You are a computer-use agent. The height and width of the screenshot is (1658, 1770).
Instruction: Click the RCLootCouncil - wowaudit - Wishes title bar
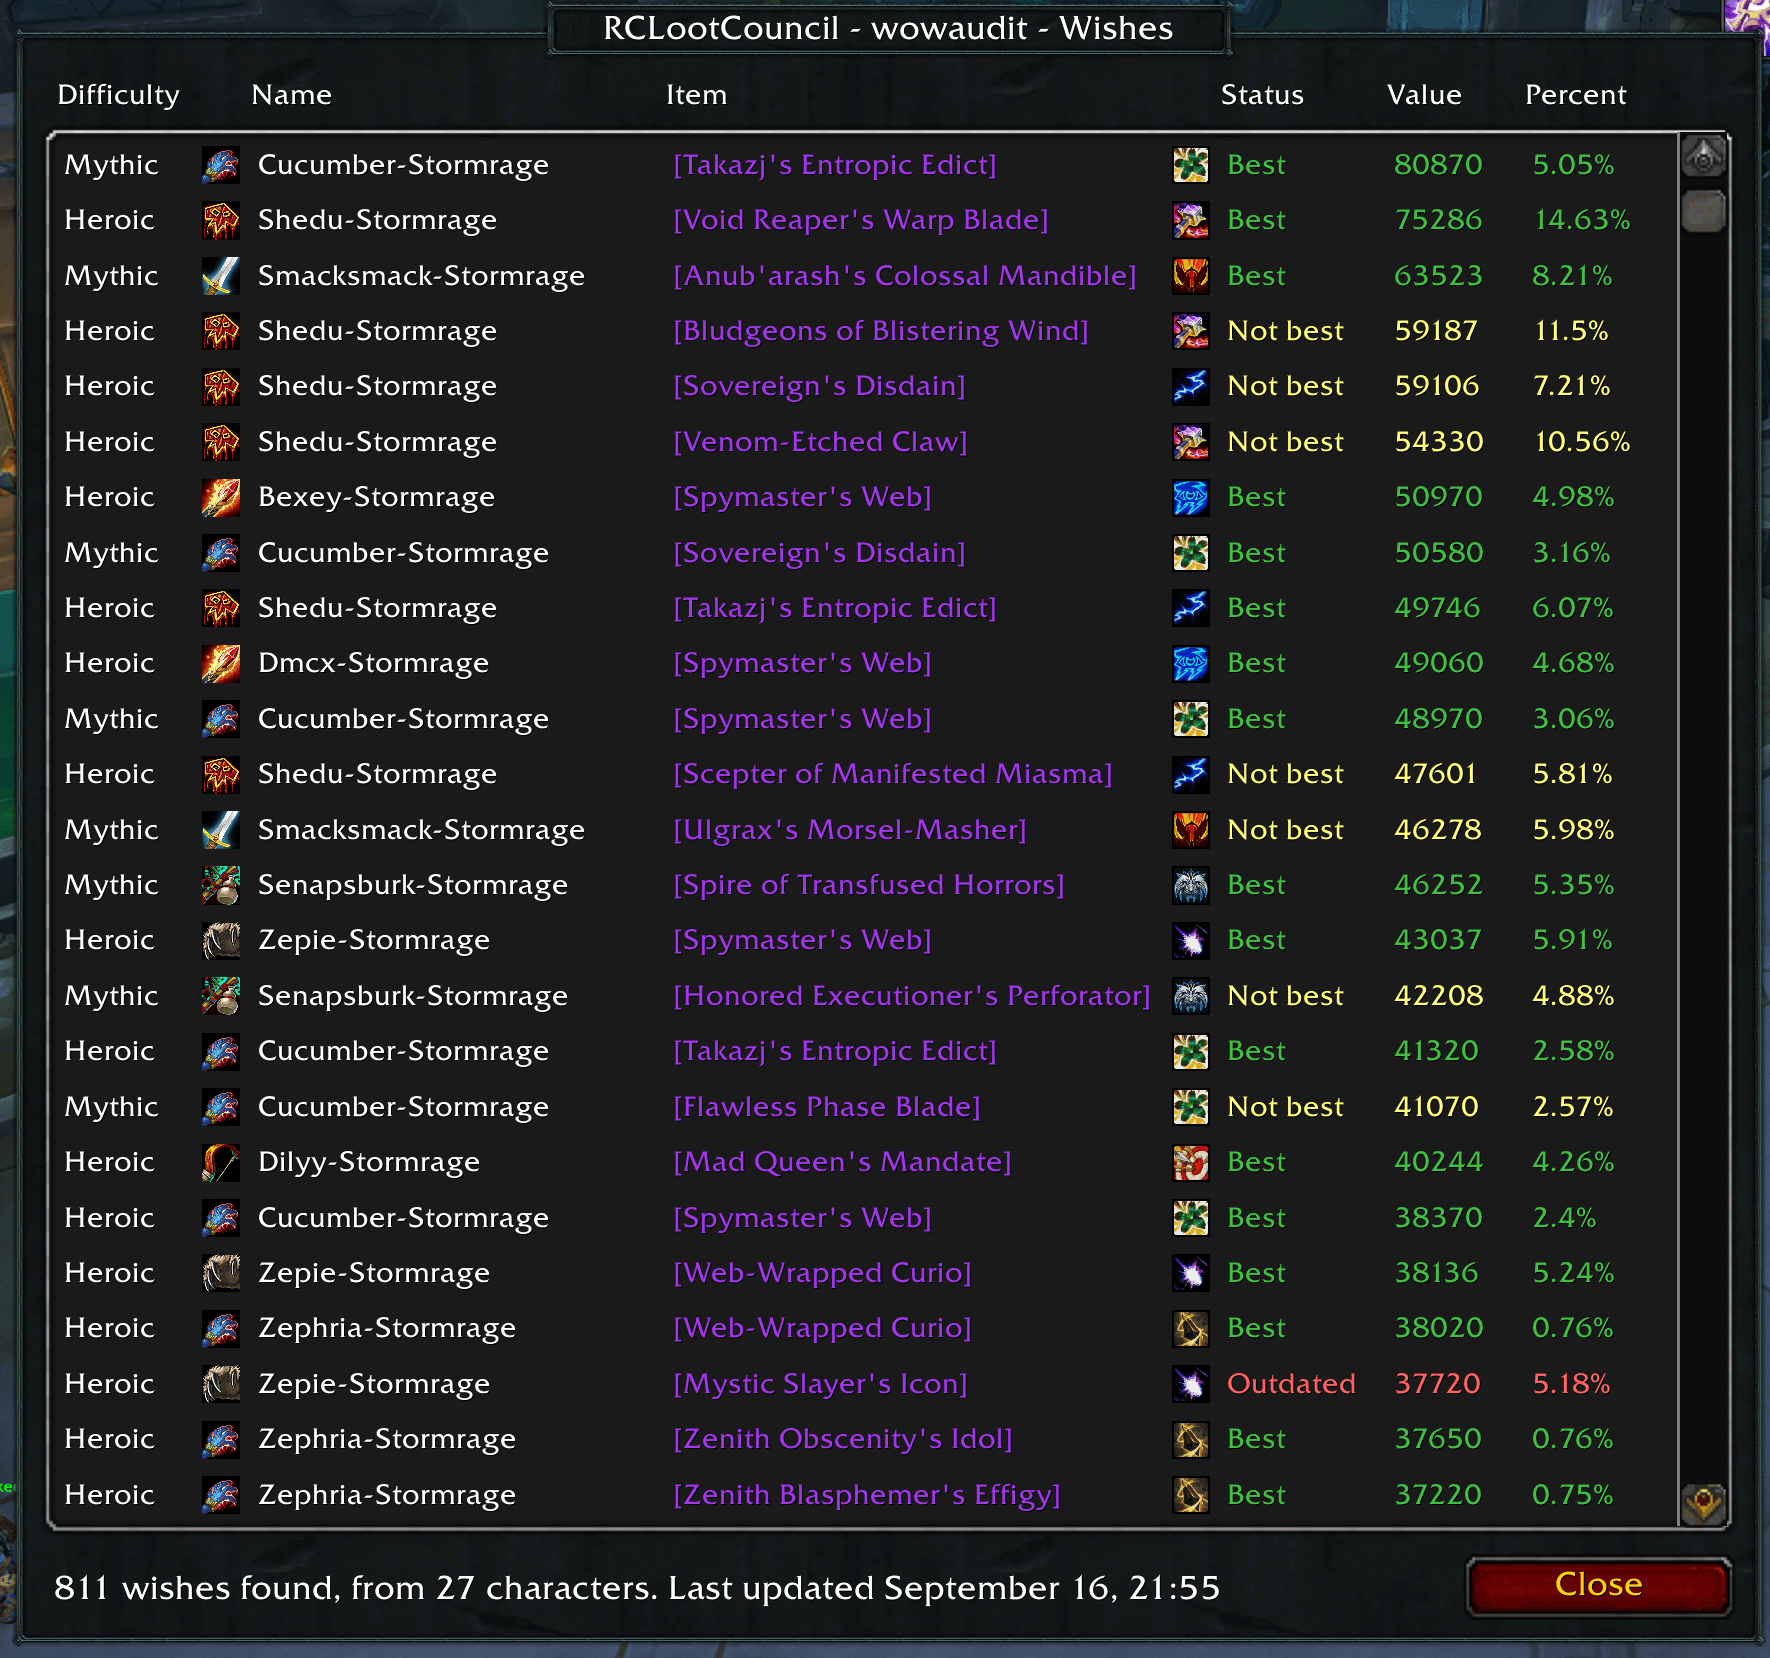(888, 29)
